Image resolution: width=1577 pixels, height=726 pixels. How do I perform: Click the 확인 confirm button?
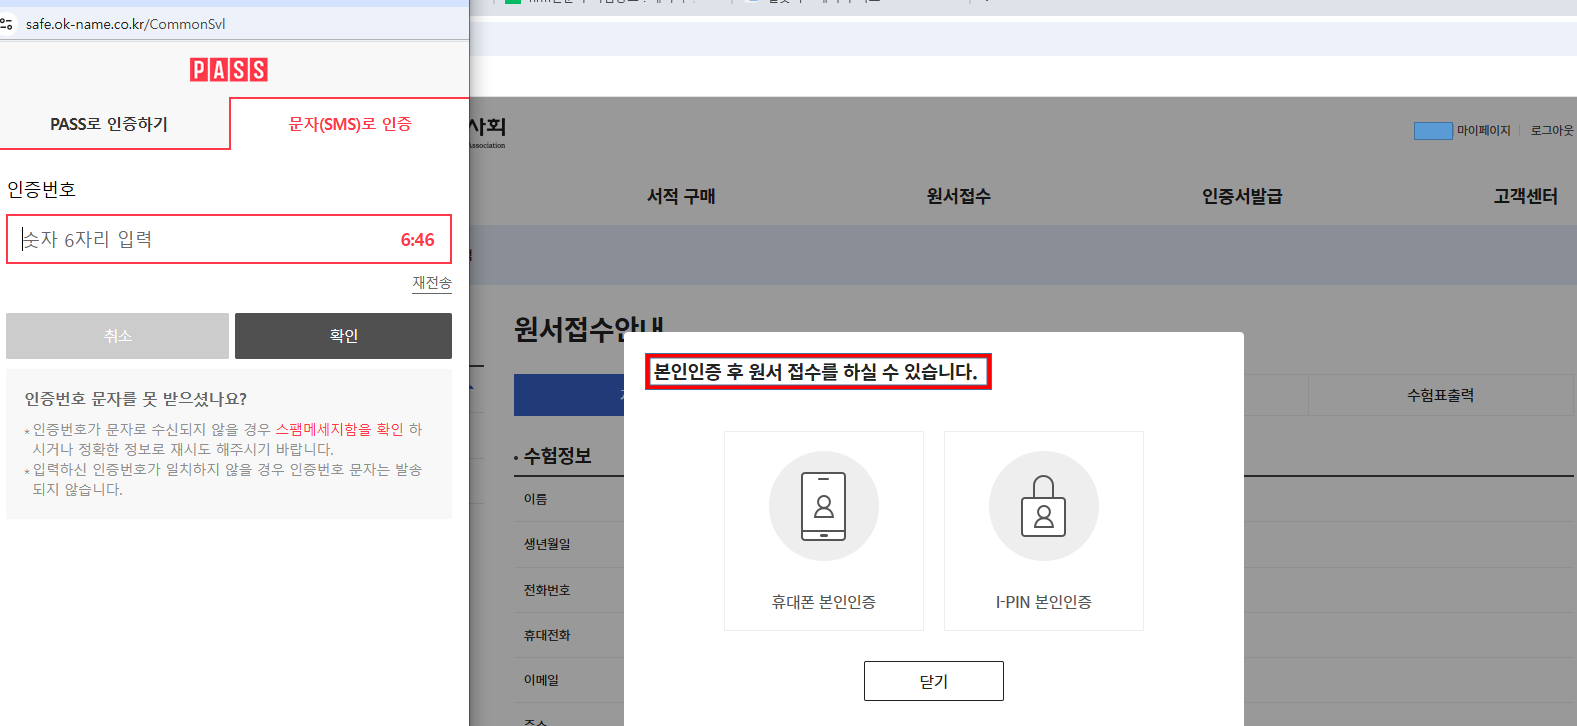coord(343,336)
